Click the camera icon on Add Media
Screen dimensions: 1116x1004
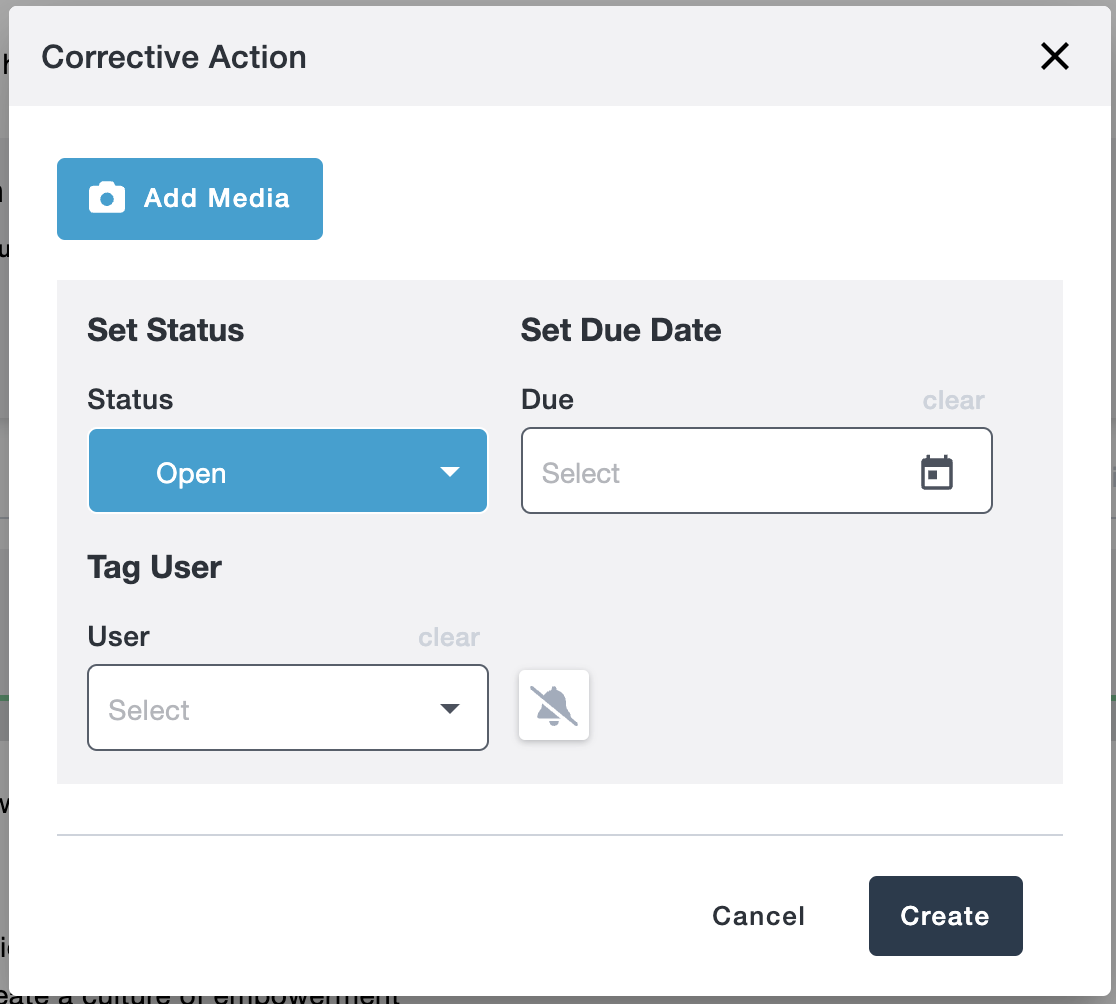[x=107, y=198]
